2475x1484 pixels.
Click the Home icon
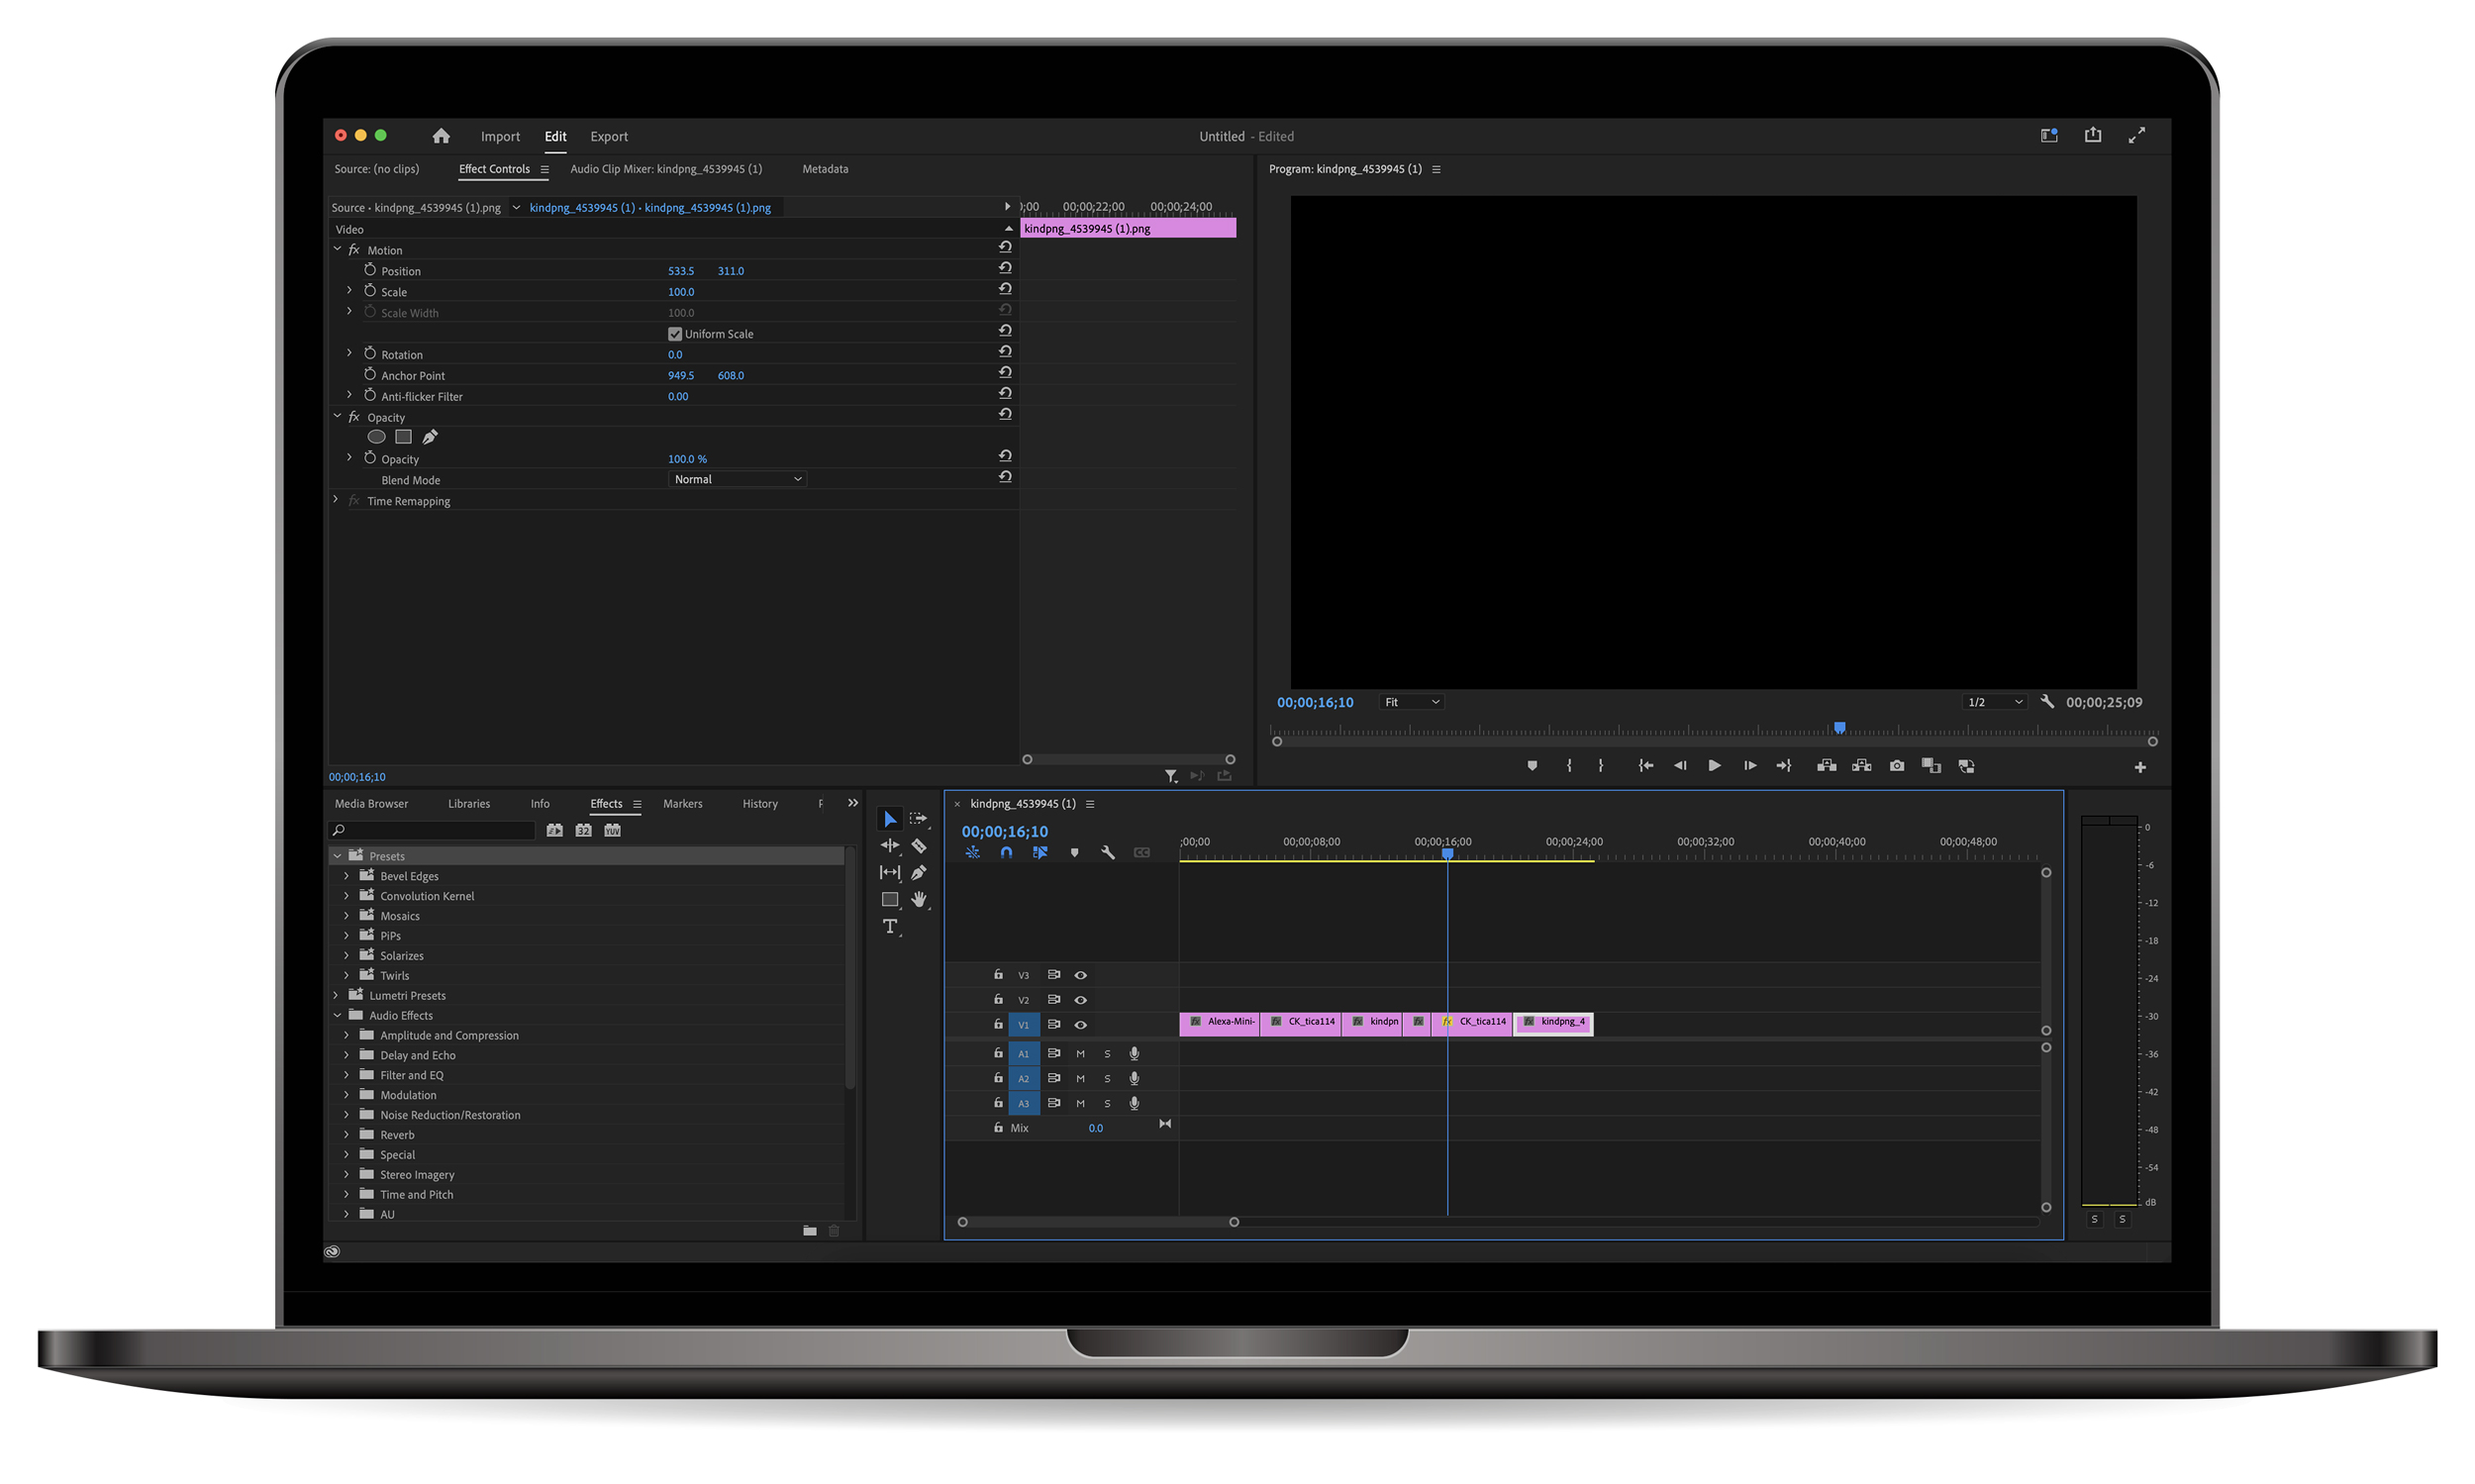441,136
